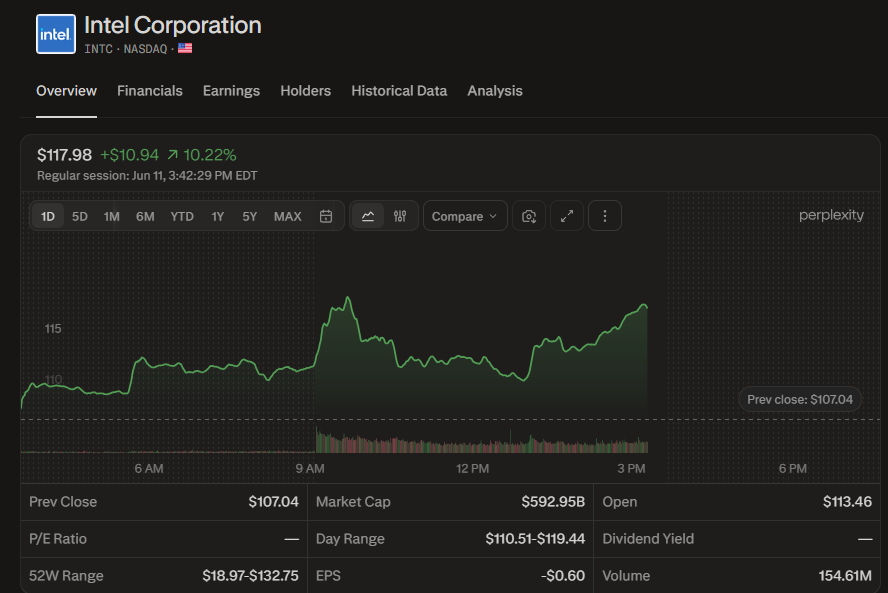Click the 10.22% percent change
Viewport: 888px width, 593px height.
[210, 155]
